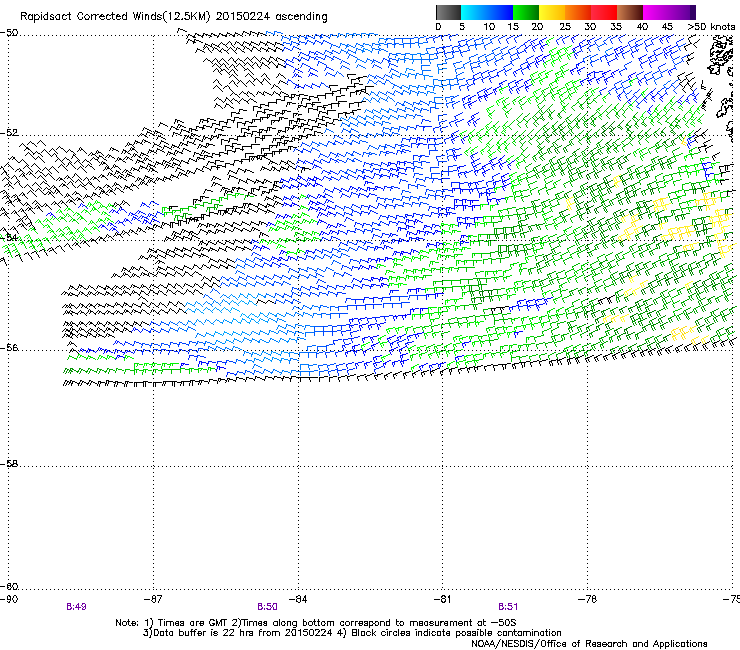Click the cyan 5-10 knots legend swatch
The image size is (740, 650).
click(474, 12)
